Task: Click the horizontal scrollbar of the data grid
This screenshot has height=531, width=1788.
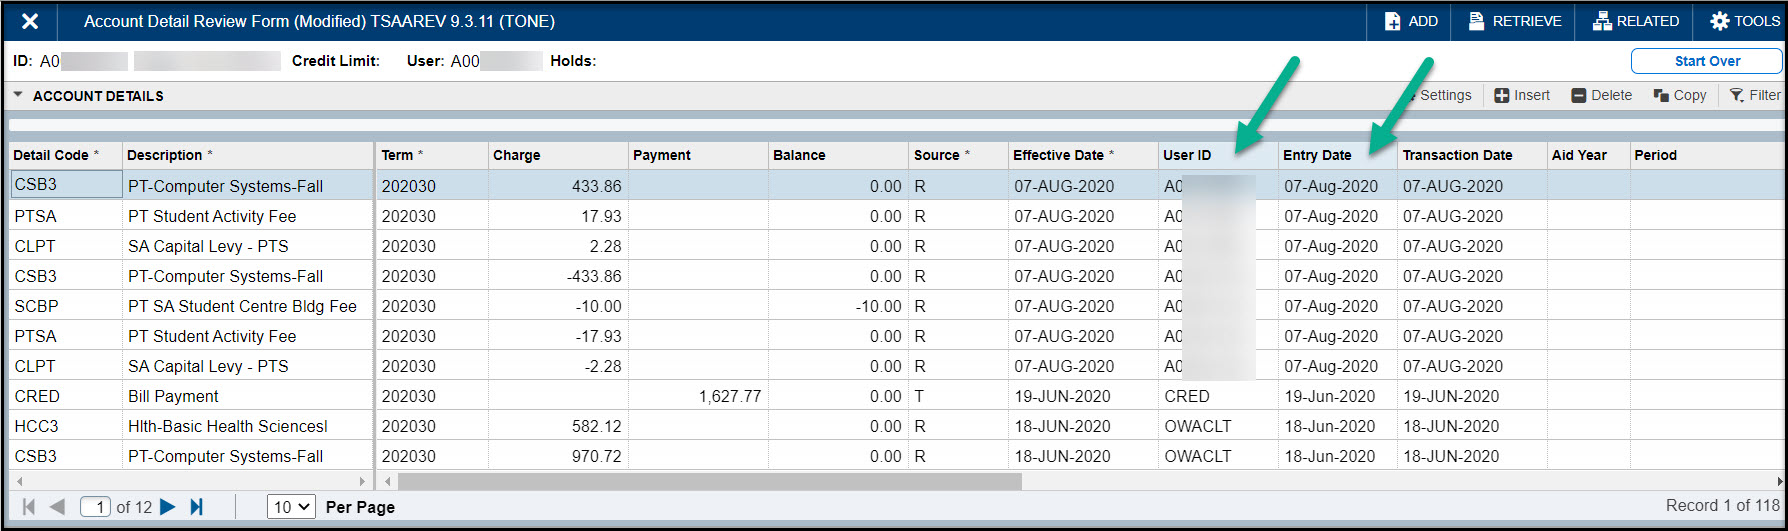Action: (x=710, y=482)
